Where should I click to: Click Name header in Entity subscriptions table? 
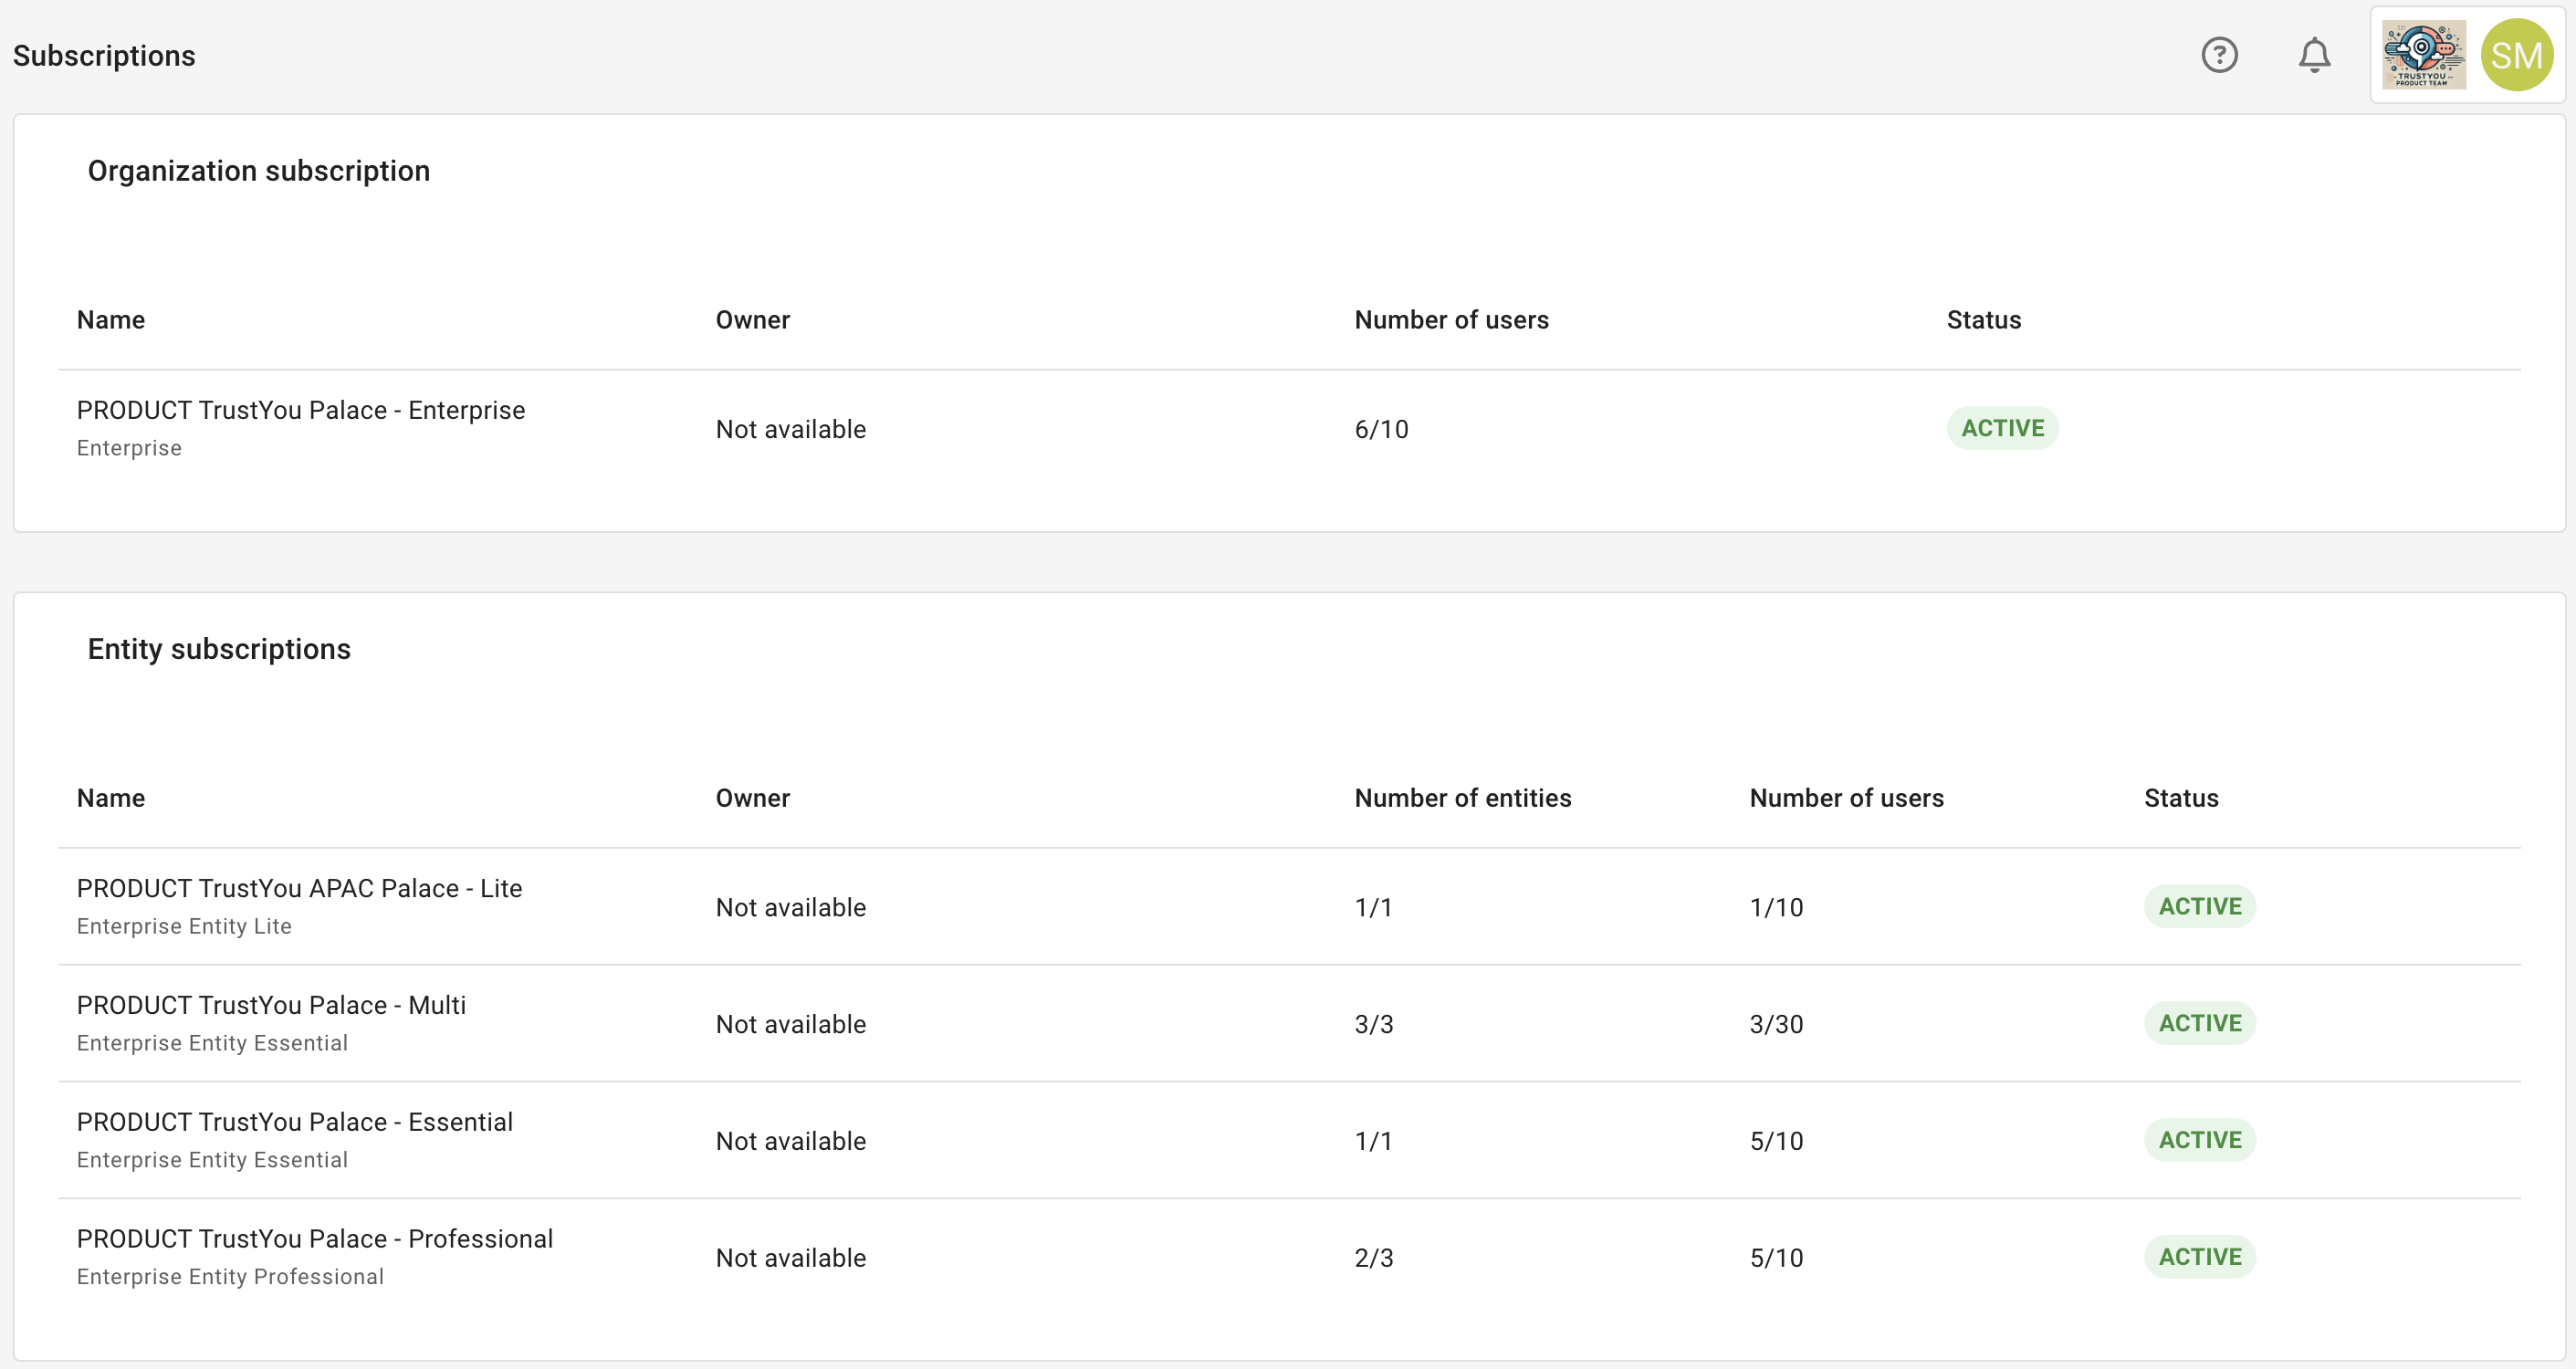[x=111, y=798]
